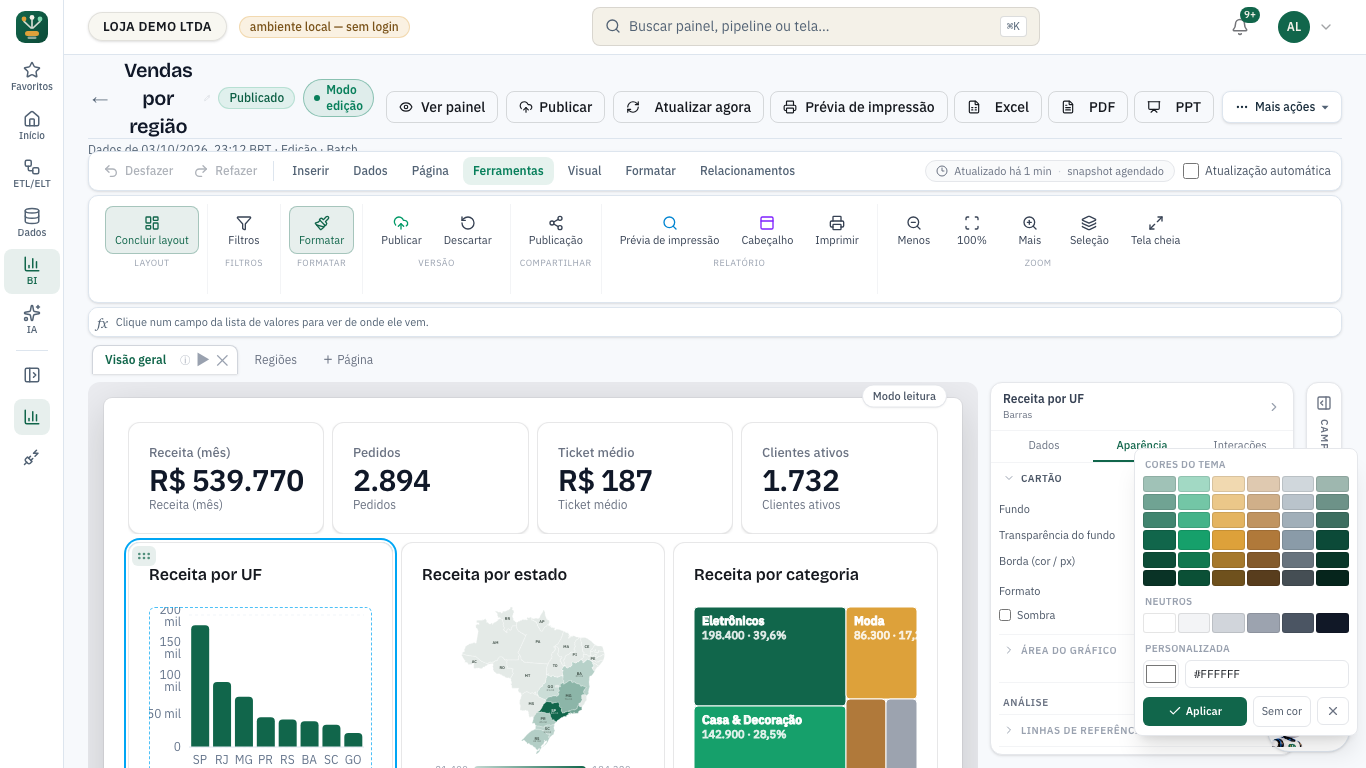Open Cabeçalho report tool
Screen dimensions: 1366x768
(767, 230)
